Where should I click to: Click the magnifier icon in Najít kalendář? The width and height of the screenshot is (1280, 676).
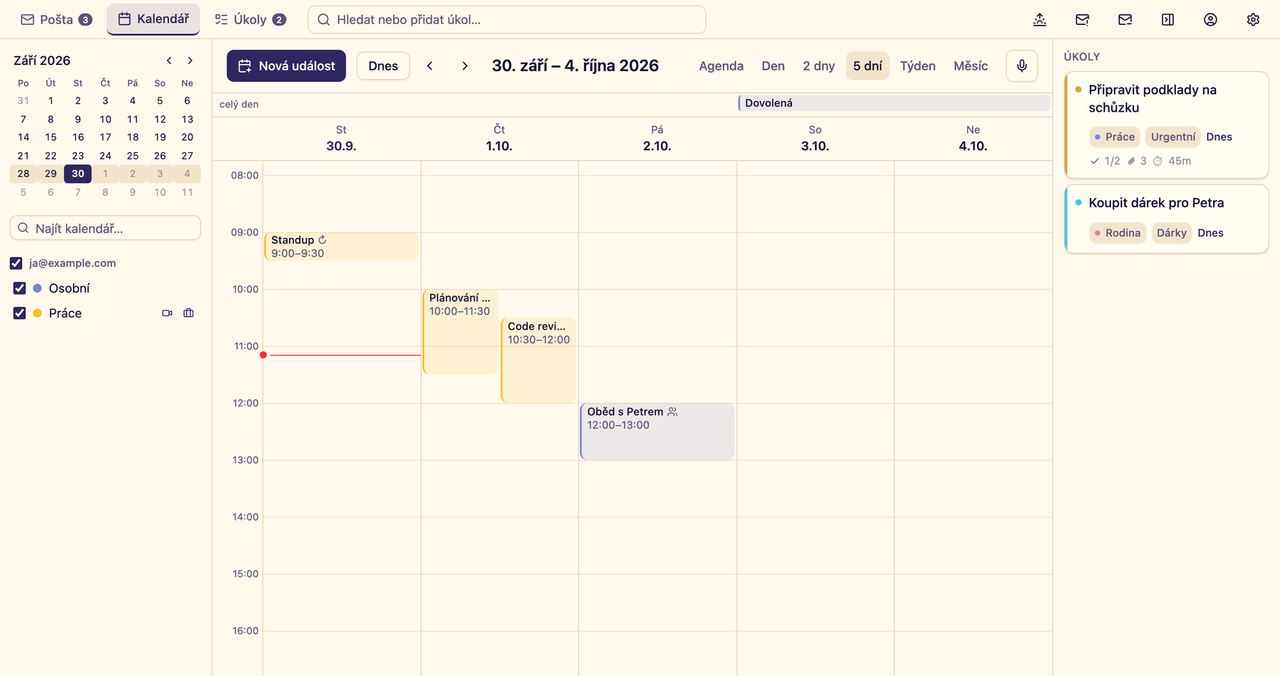coord(24,229)
